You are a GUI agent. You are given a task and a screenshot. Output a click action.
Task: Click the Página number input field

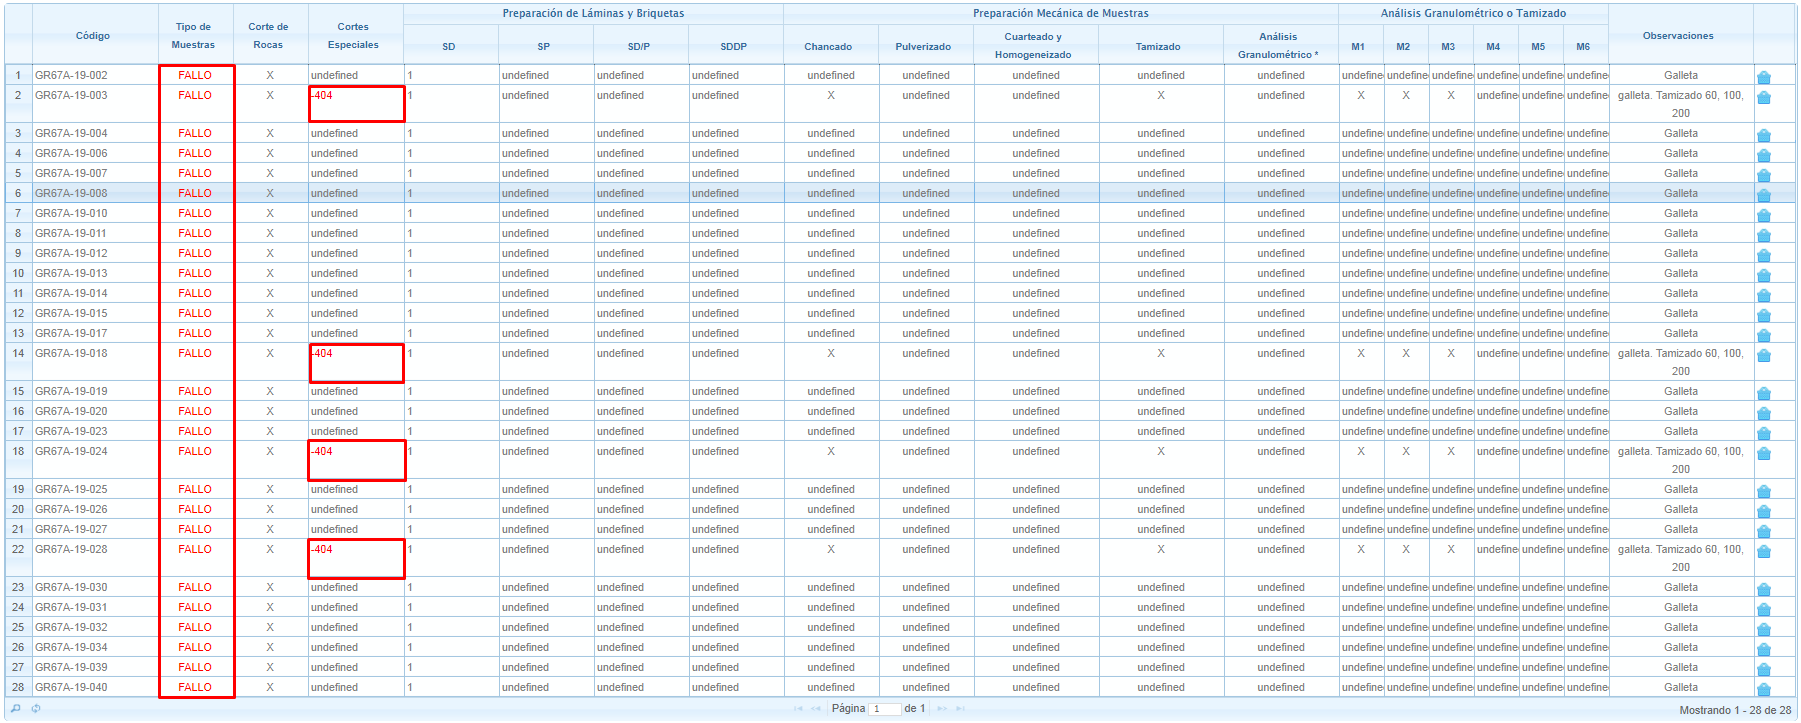coord(885,709)
